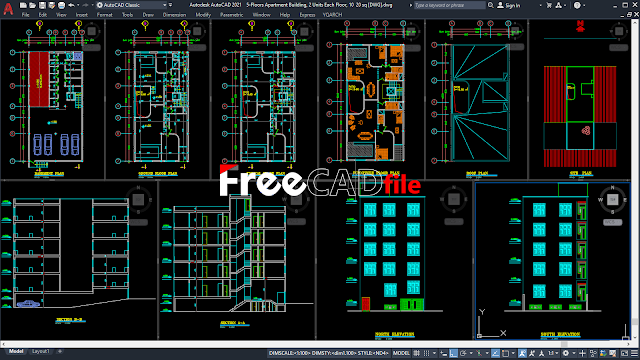Image resolution: width=640 pixels, height=360 pixels.
Task: Switch to the Model tab
Action: [16, 351]
